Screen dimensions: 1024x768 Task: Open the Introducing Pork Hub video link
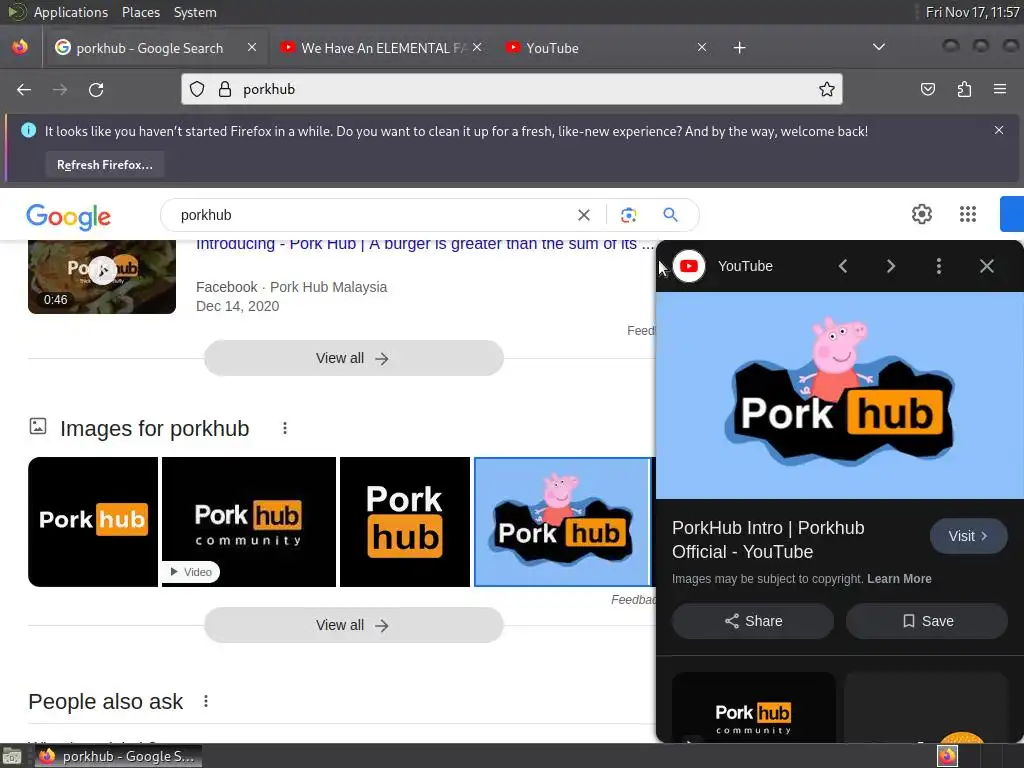pos(424,244)
